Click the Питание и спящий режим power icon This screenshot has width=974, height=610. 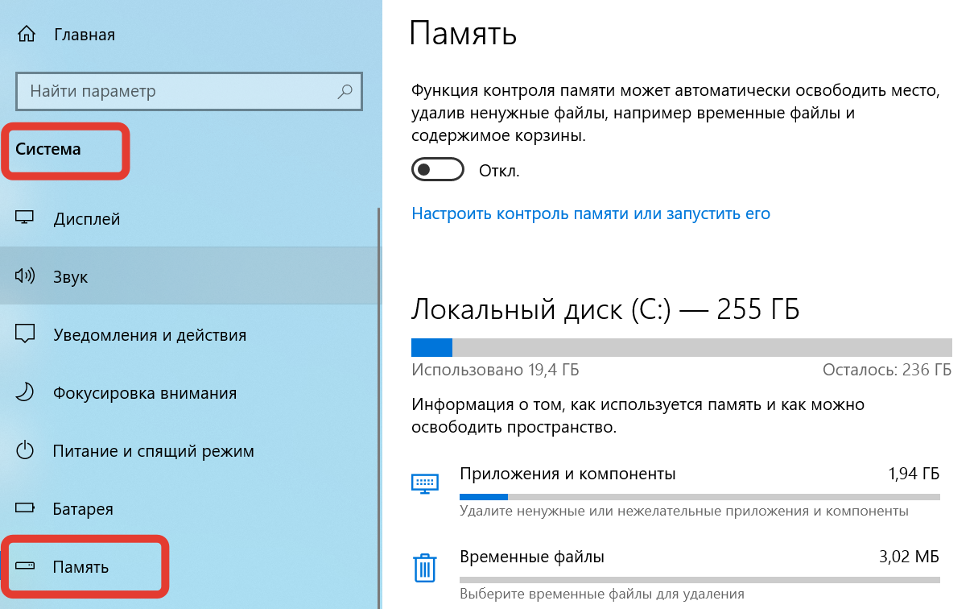24,450
